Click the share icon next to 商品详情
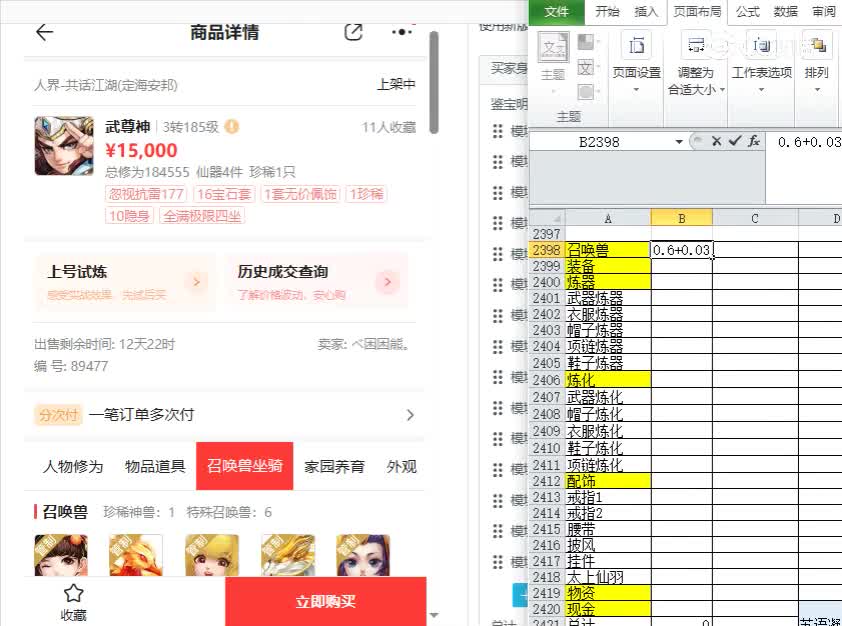 coord(353,32)
